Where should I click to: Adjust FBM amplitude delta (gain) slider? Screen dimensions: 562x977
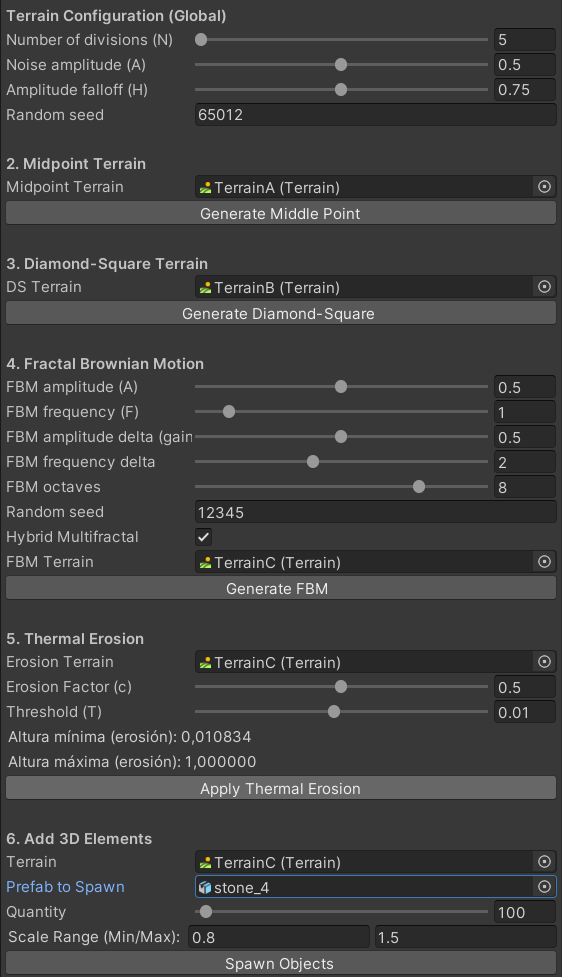point(341,437)
